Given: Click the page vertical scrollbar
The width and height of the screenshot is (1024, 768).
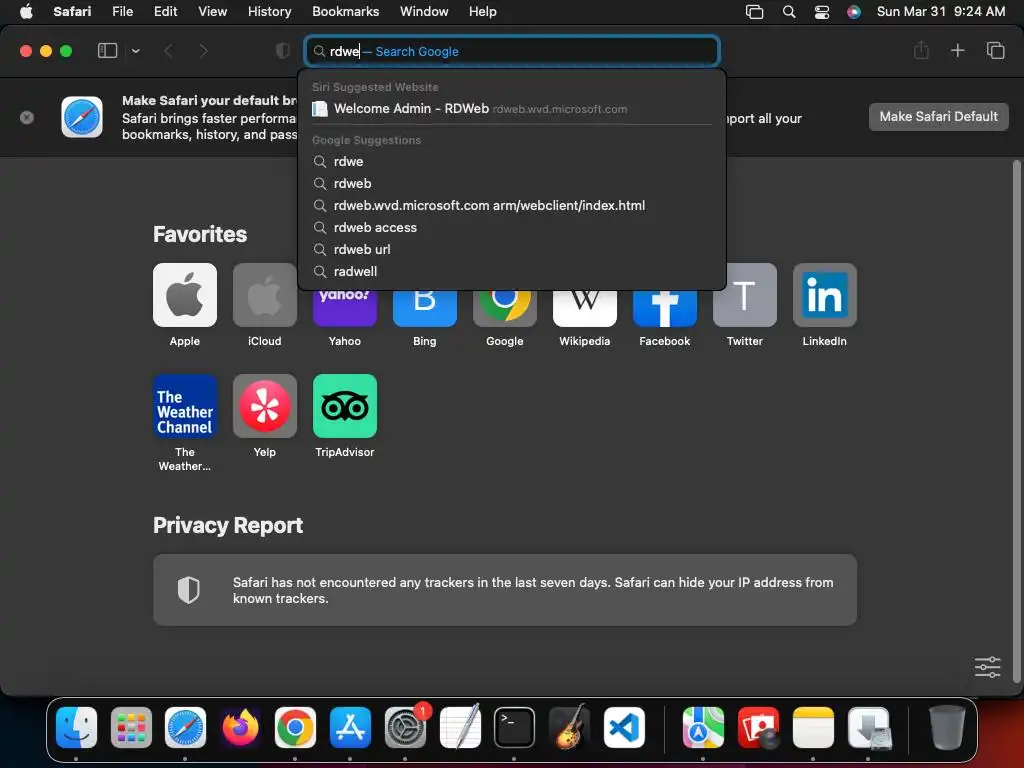Looking at the screenshot, I should point(1016,421).
